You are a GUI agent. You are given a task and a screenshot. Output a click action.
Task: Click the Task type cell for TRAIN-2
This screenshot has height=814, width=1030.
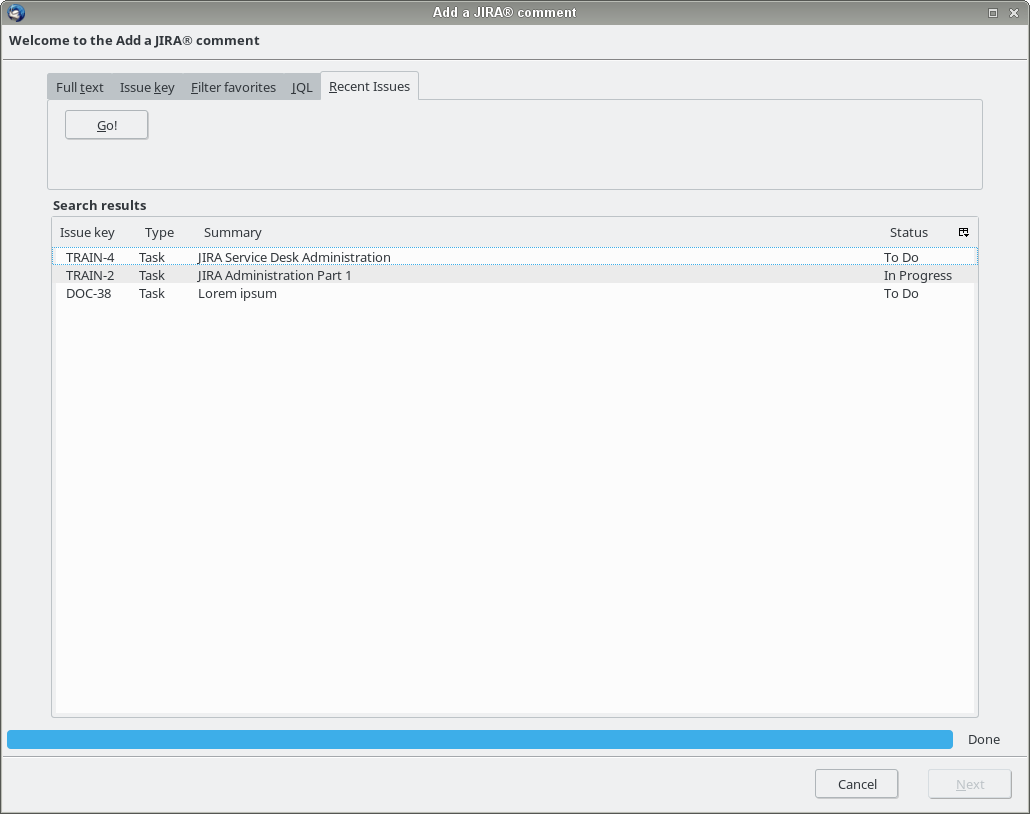[x=152, y=275]
